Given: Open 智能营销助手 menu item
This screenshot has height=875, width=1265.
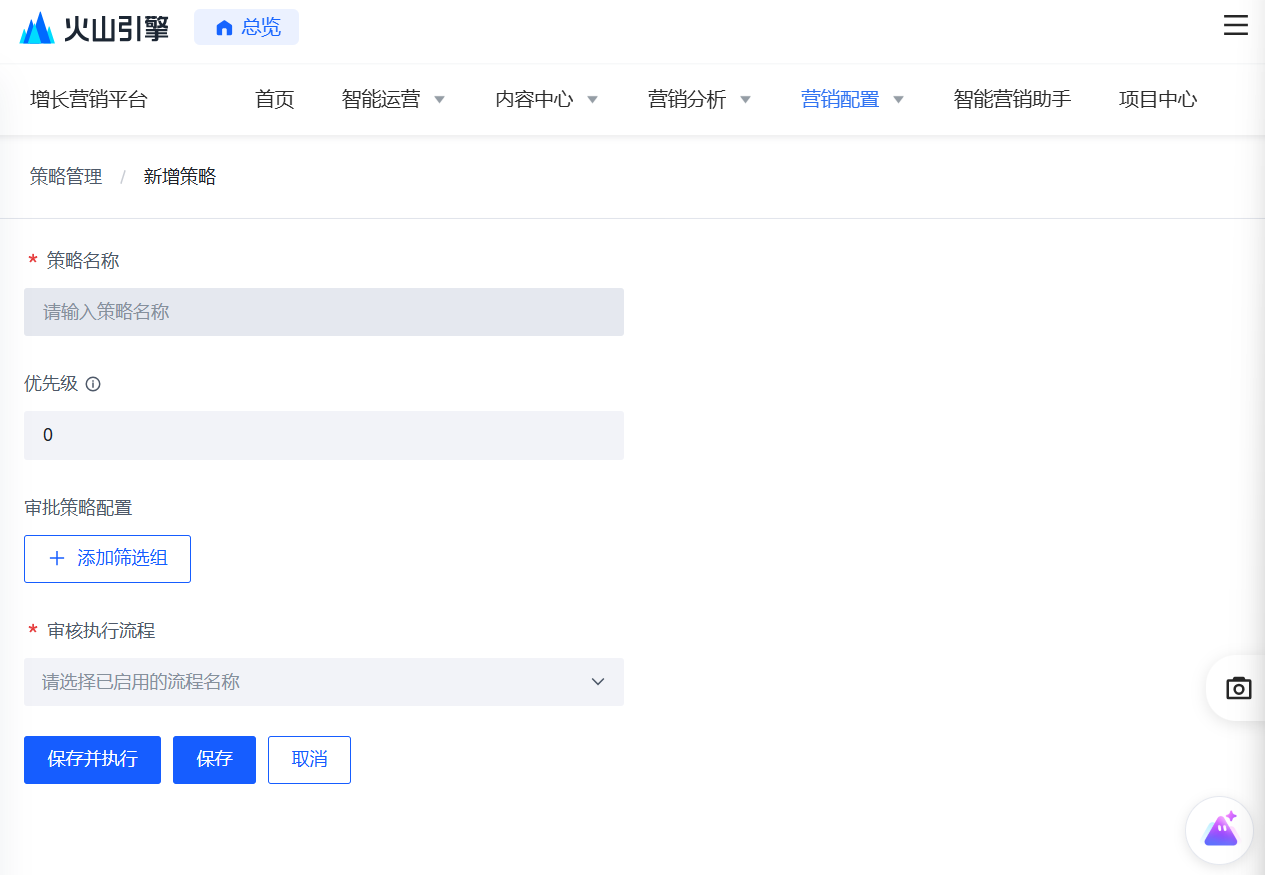Looking at the screenshot, I should [x=1012, y=100].
